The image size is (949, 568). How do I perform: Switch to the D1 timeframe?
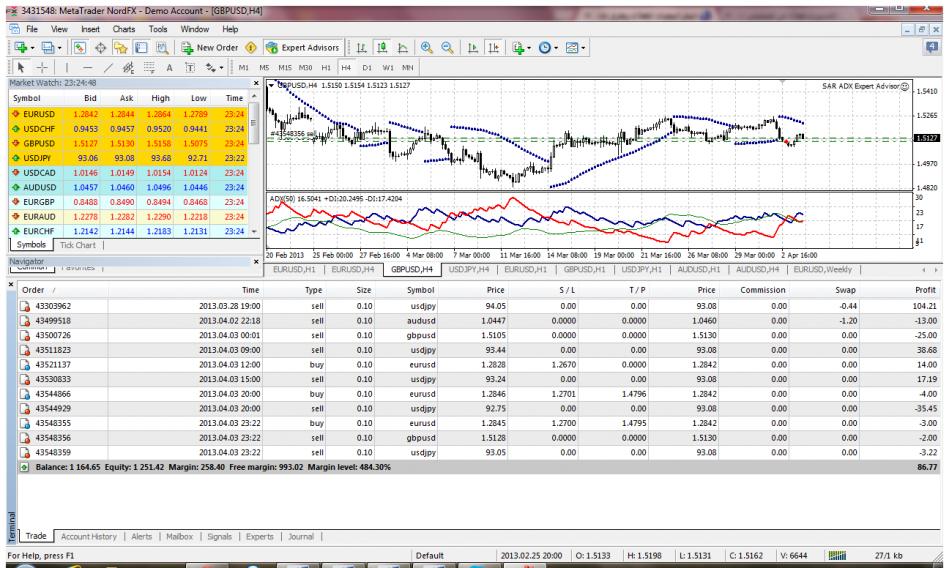coord(365,67)
